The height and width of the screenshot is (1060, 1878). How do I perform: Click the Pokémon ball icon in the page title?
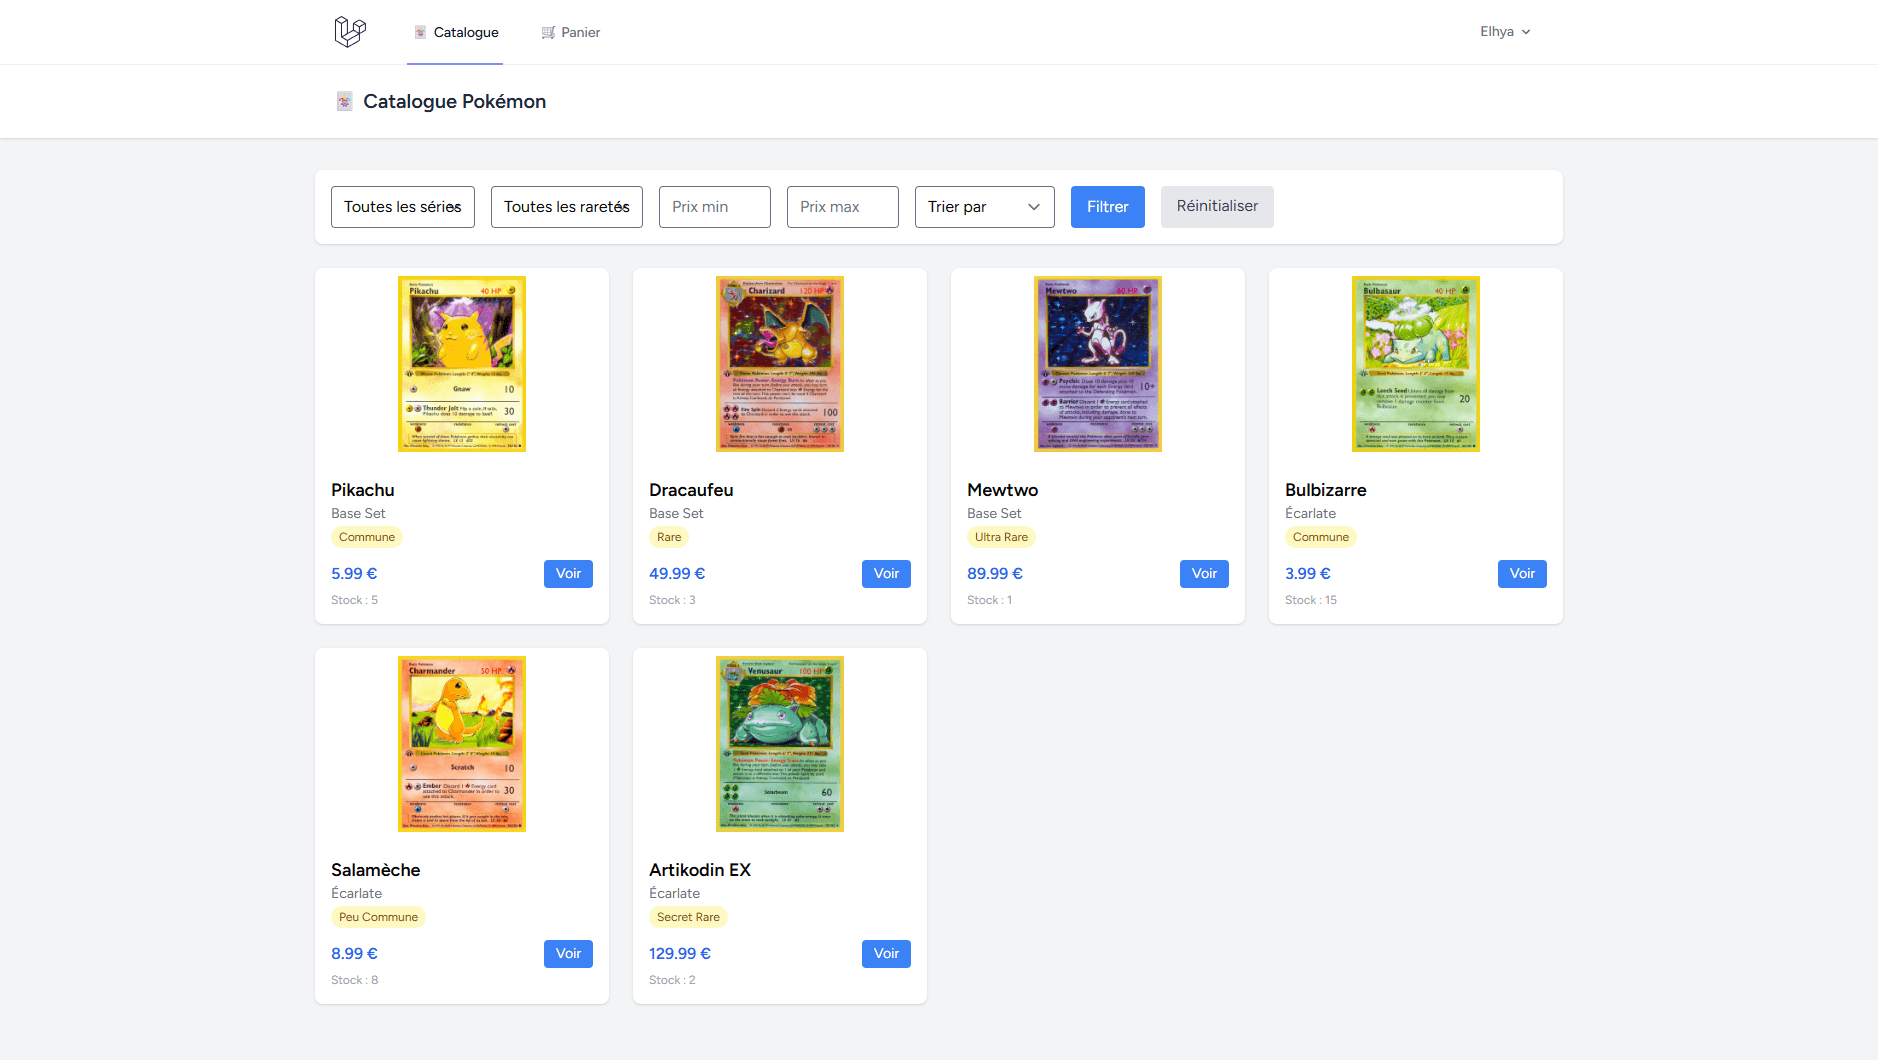[x=345, y=101]
